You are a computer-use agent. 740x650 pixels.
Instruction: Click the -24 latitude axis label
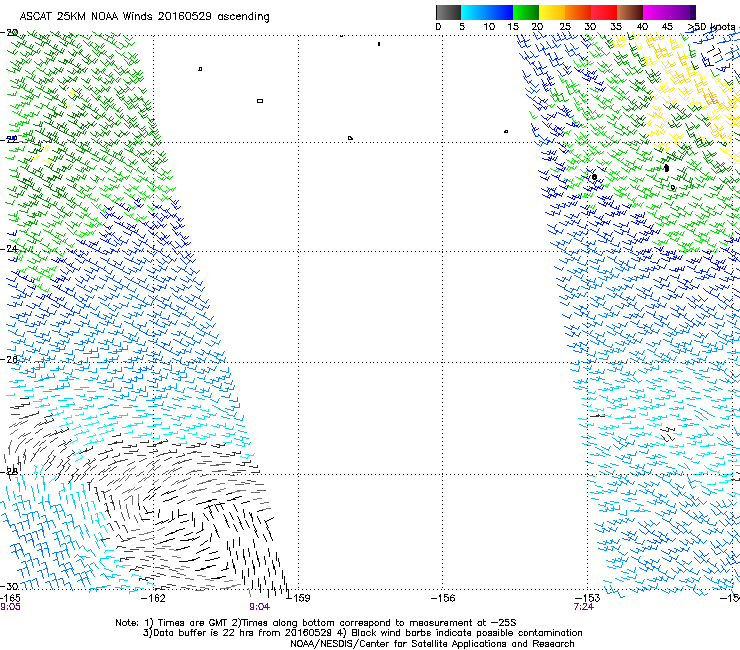point(9,248)
